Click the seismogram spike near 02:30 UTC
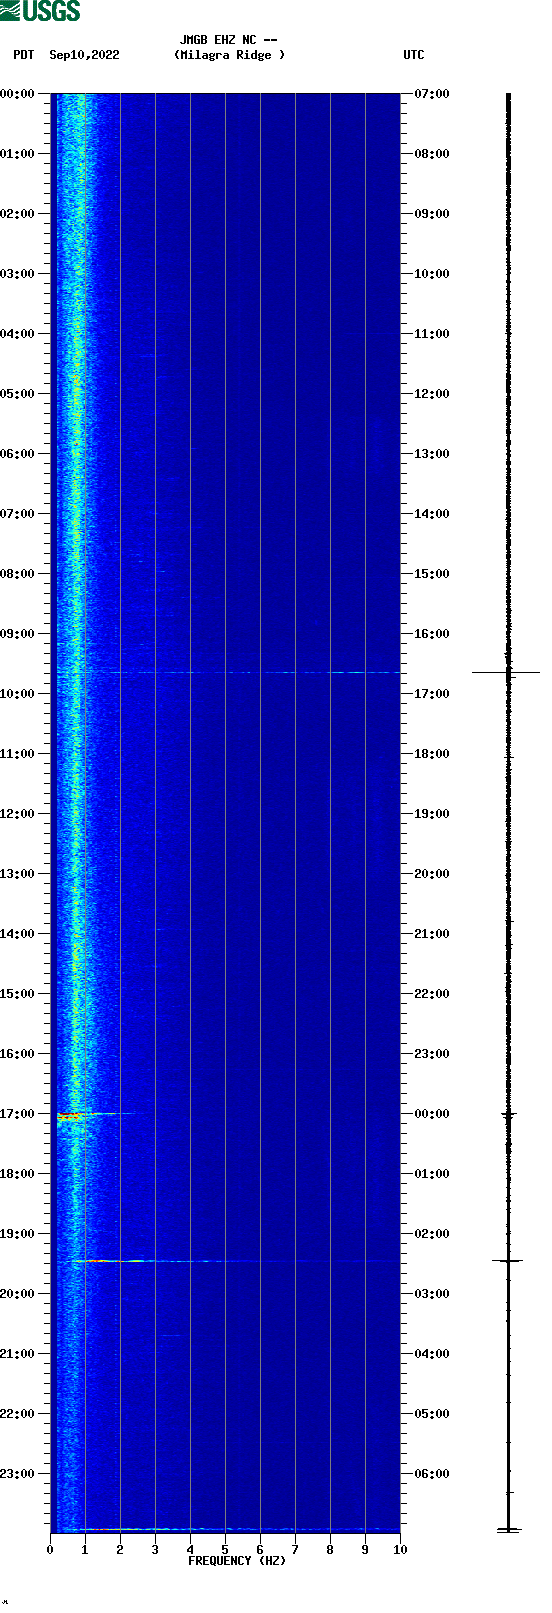552x1613 pixels. (x=508, y=1261)
